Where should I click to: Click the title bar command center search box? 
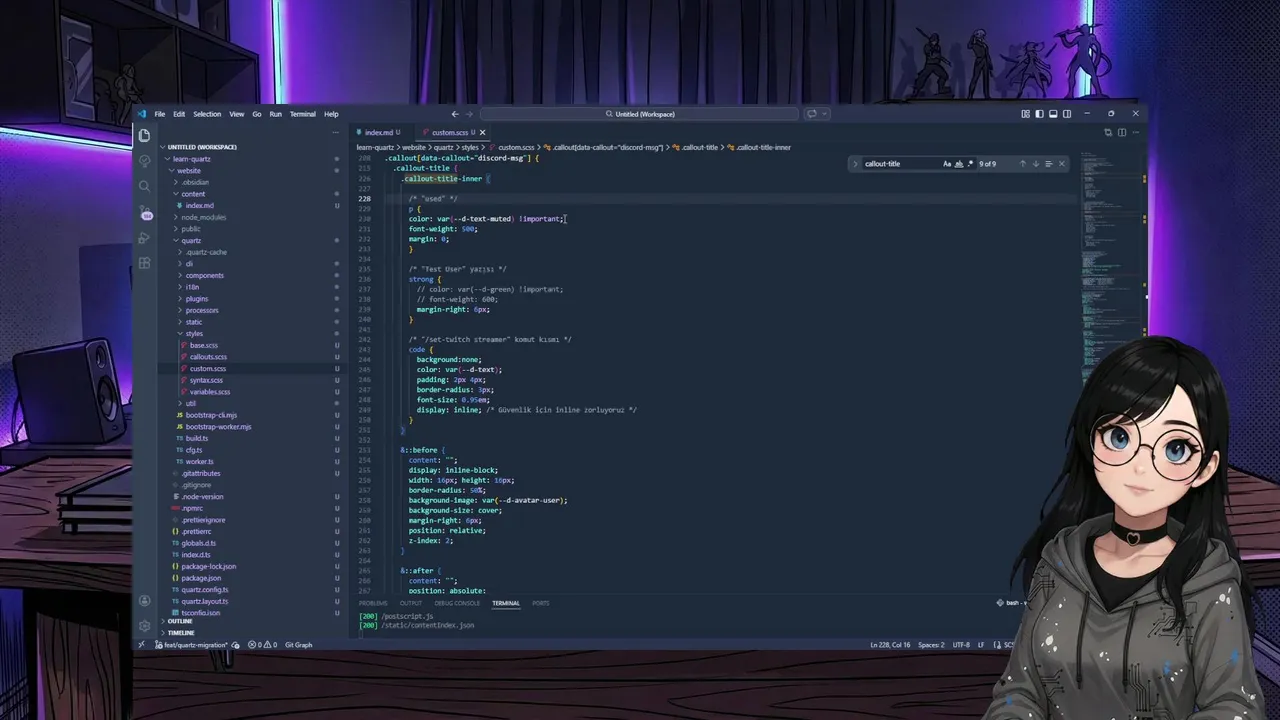coord(640,114)
